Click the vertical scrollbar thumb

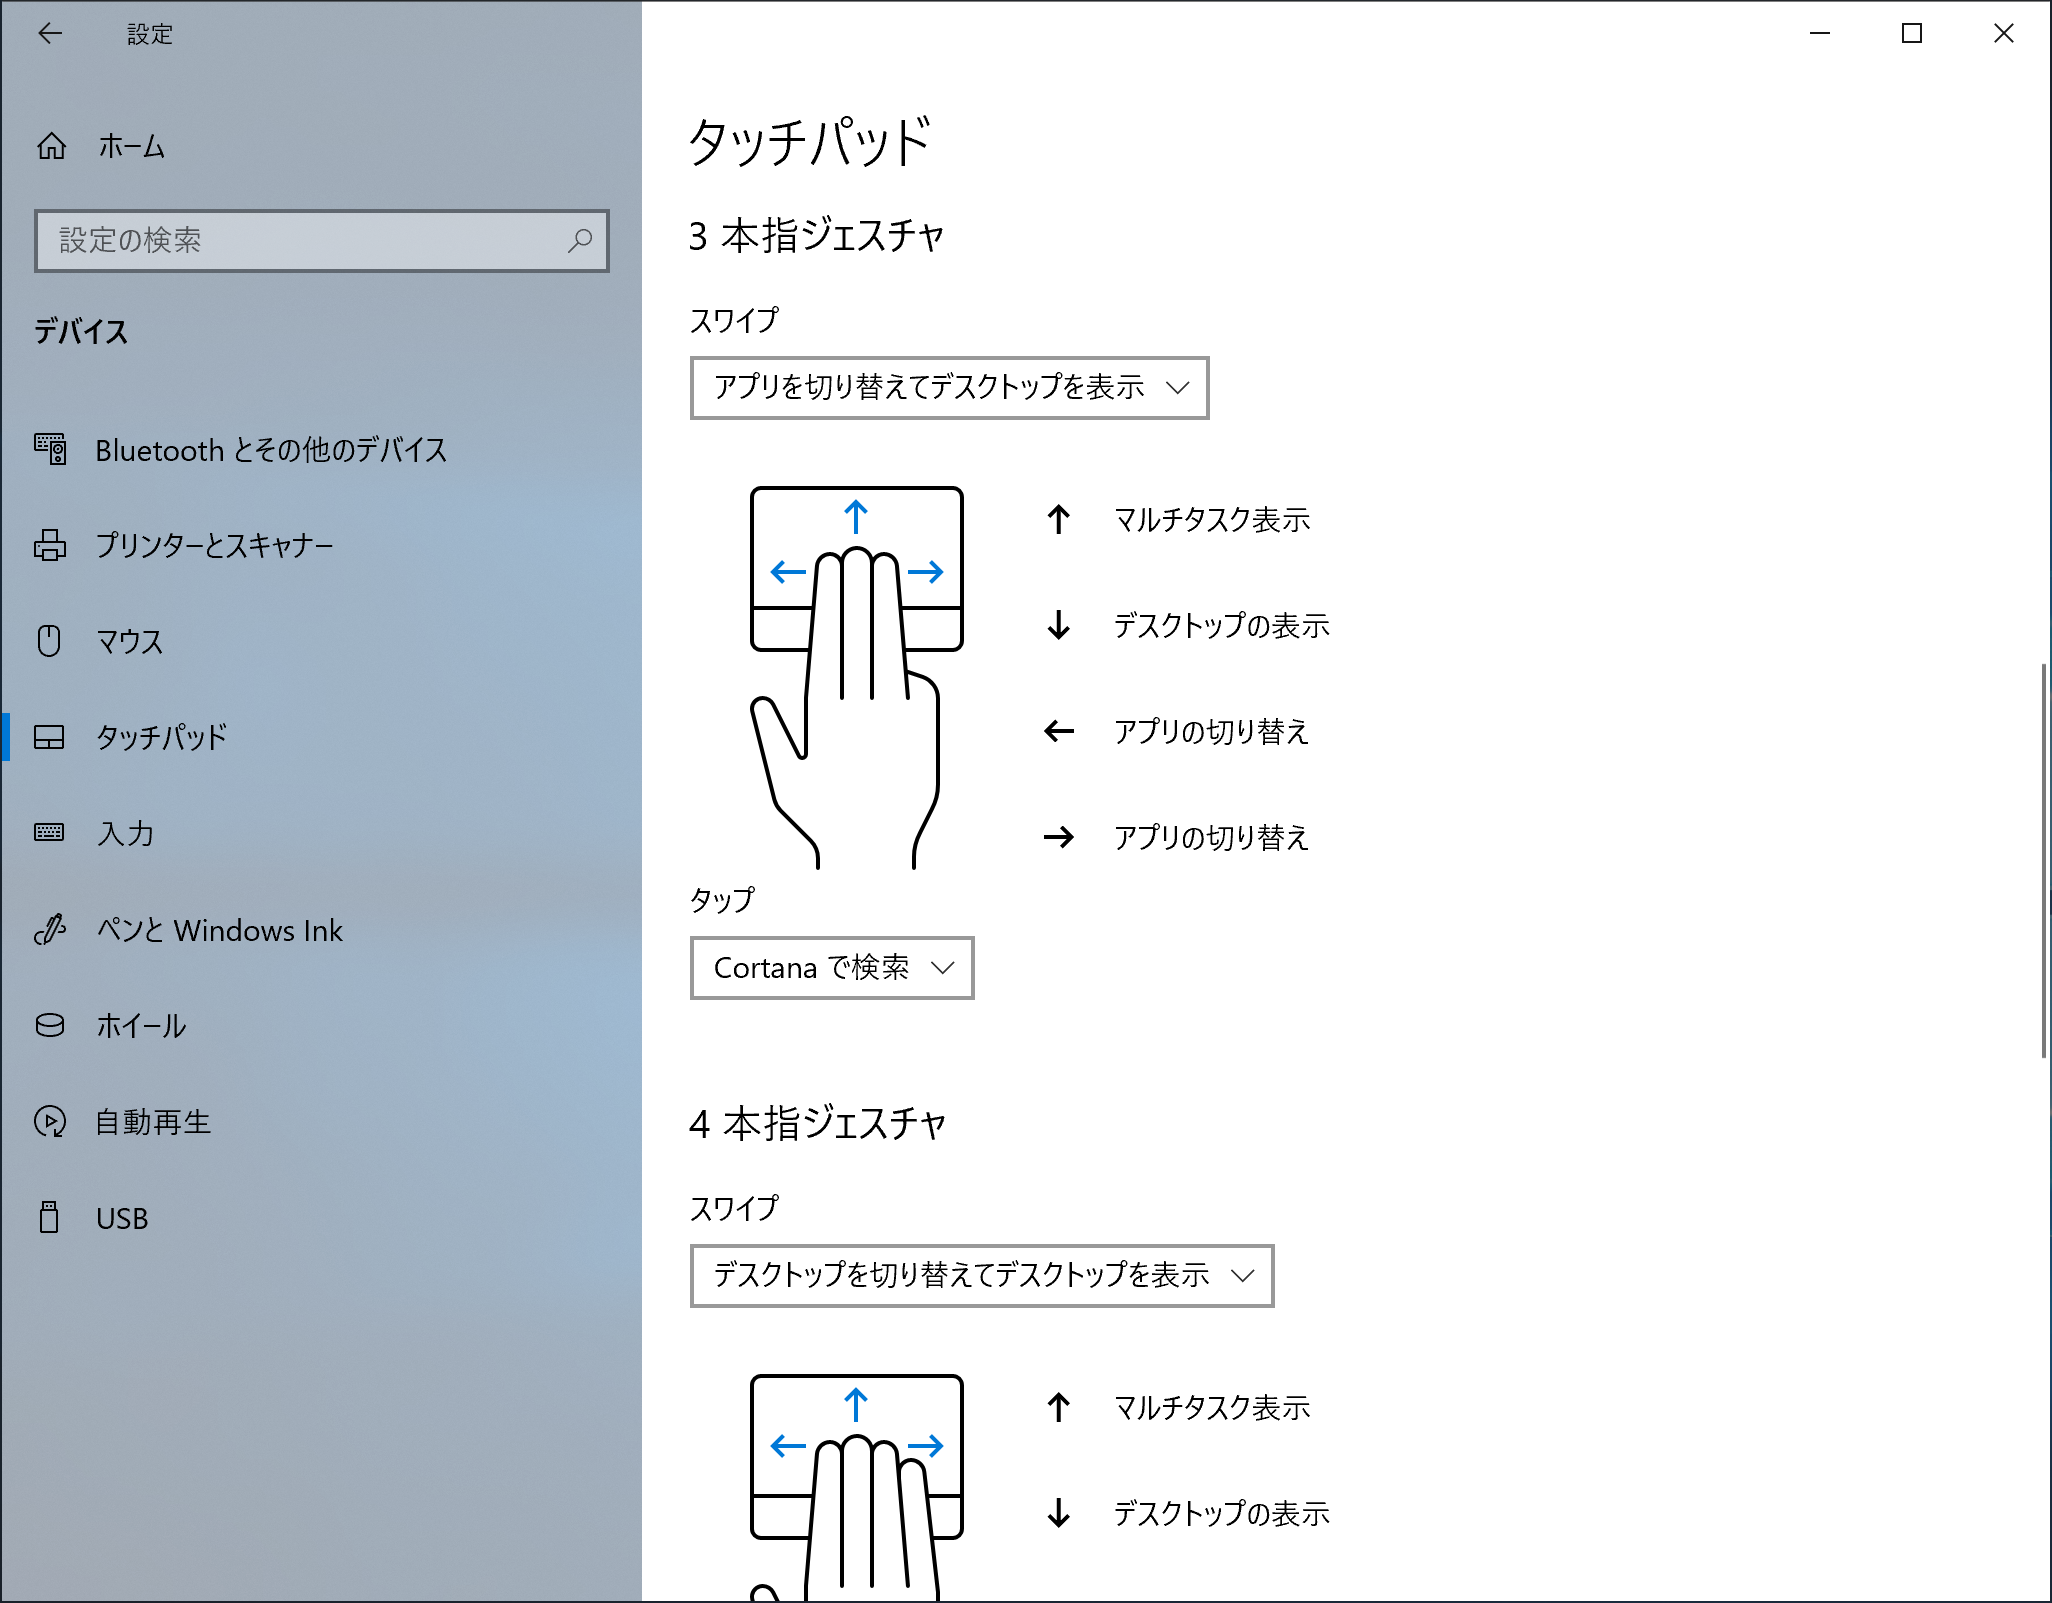point(2044,860)
